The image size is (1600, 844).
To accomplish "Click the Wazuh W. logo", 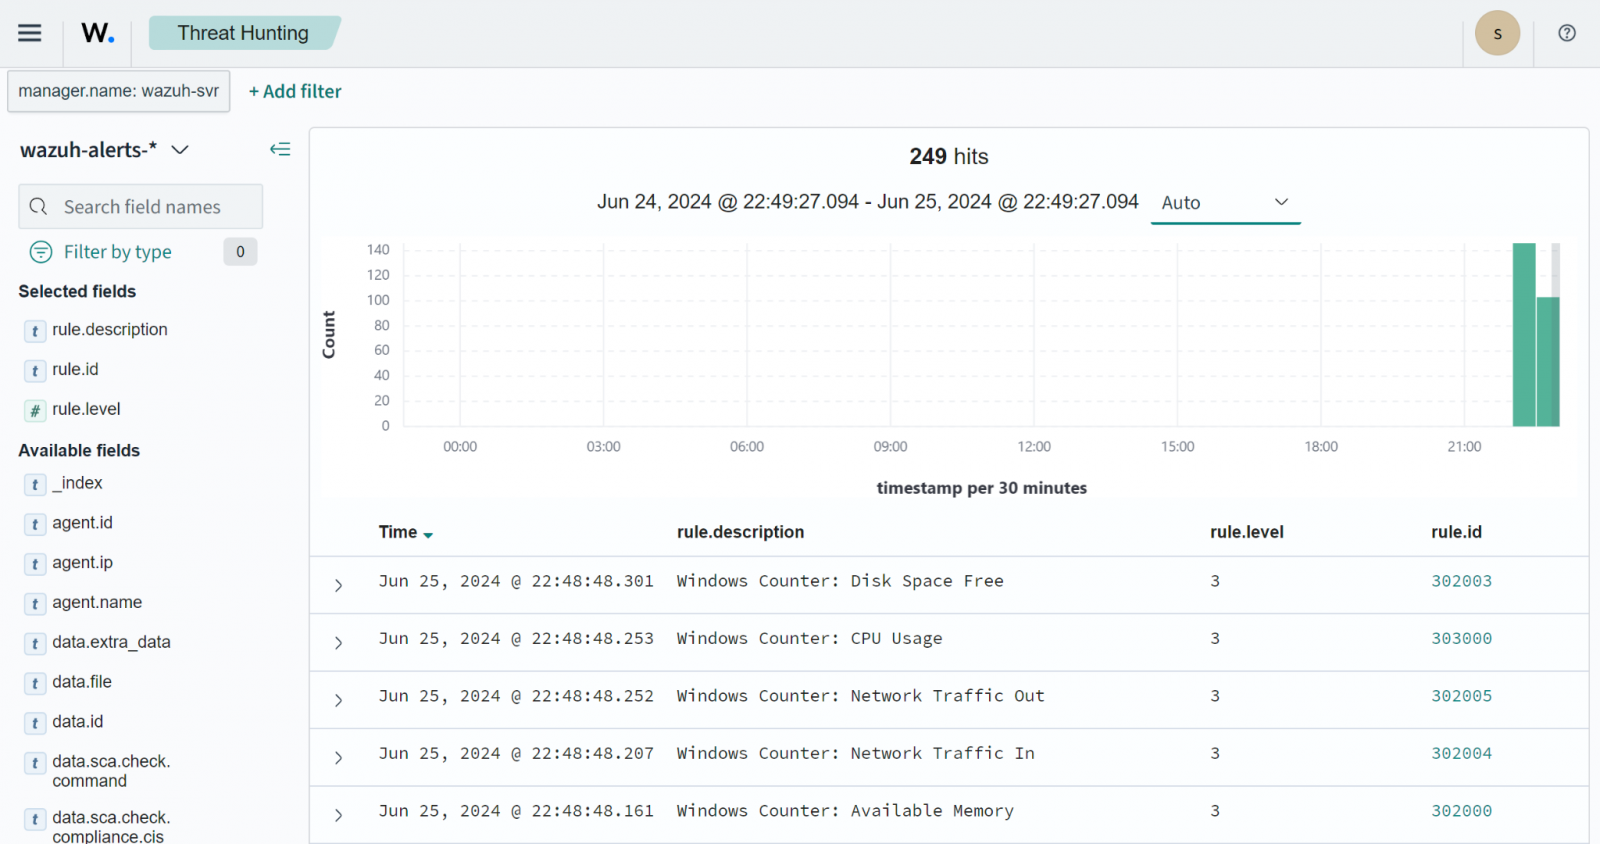I will point(97,33).
